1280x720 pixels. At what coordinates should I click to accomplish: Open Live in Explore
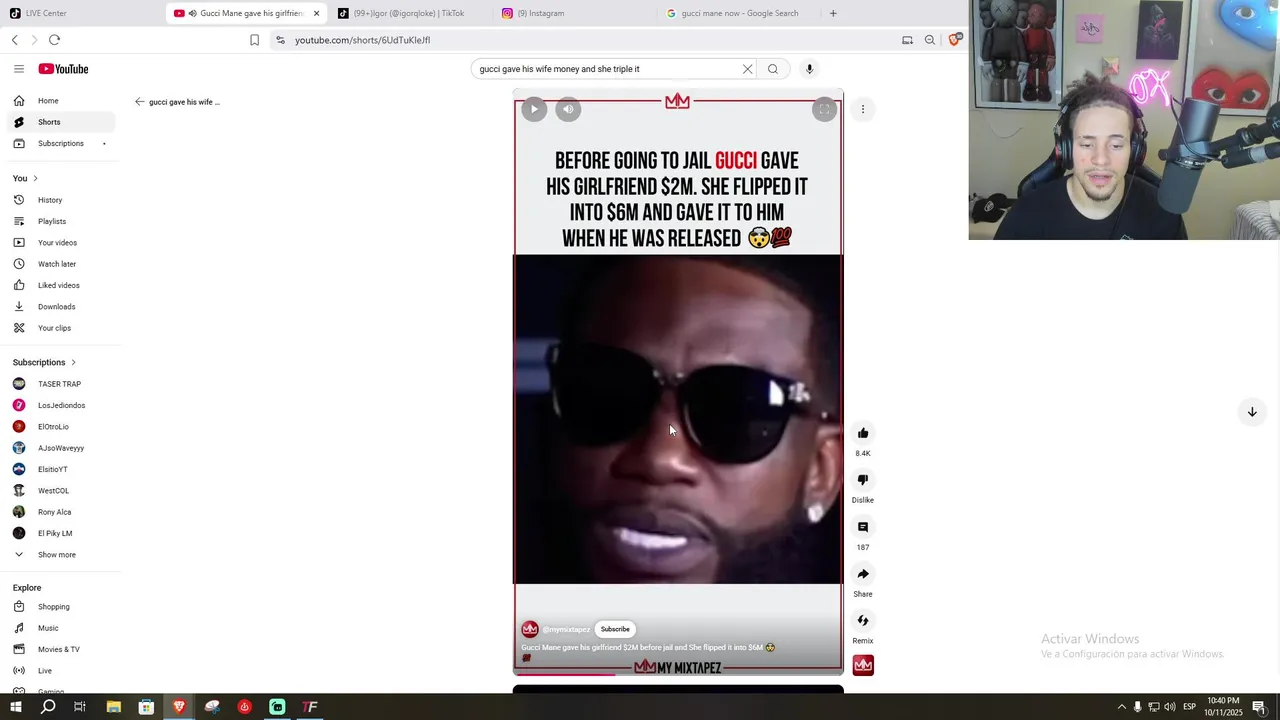(61, 671)
